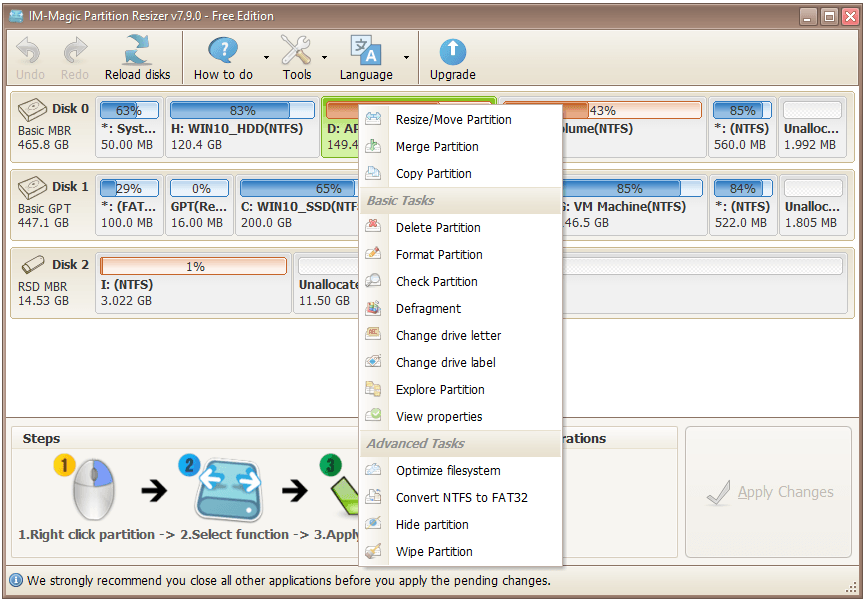Select the VM Machine NTFS partition
Image resolution: width=866 pixels, height=601 pixels.
click(x=634, y=205)
